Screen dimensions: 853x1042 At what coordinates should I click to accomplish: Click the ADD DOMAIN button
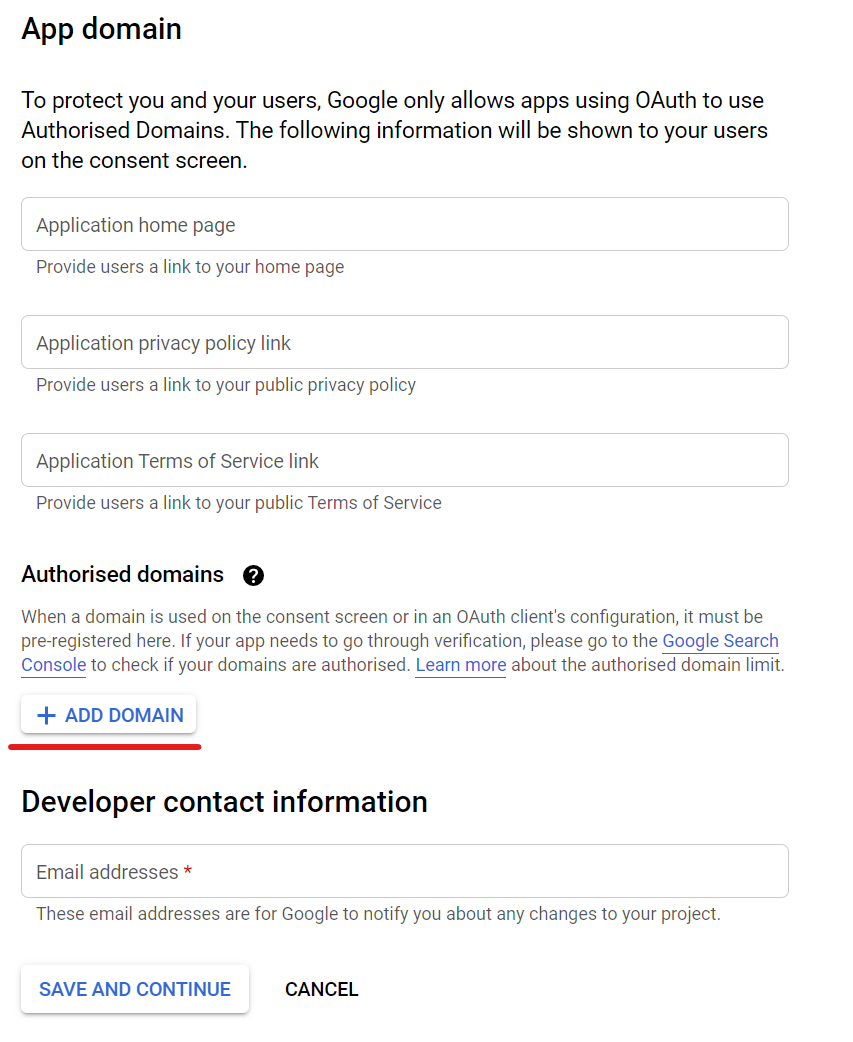point(108,714)
